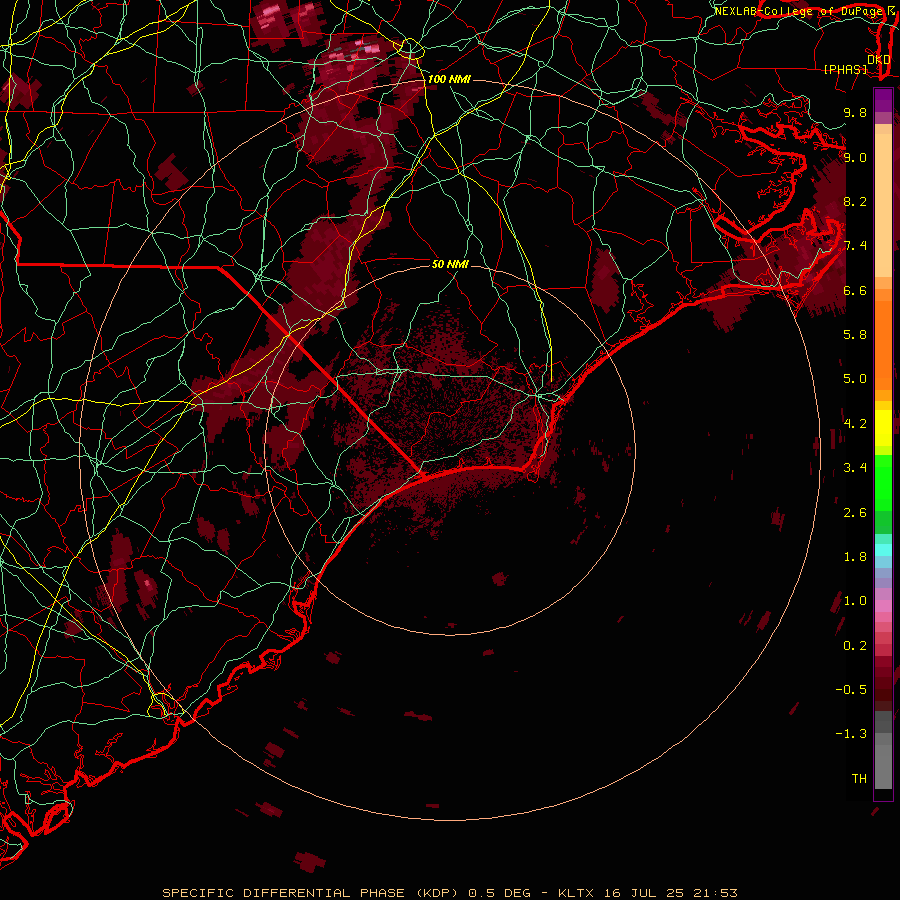Click the NEXLAB-College of DuPage credit text
The height and width of the screenshot is (900, 900).
(798, 11)
